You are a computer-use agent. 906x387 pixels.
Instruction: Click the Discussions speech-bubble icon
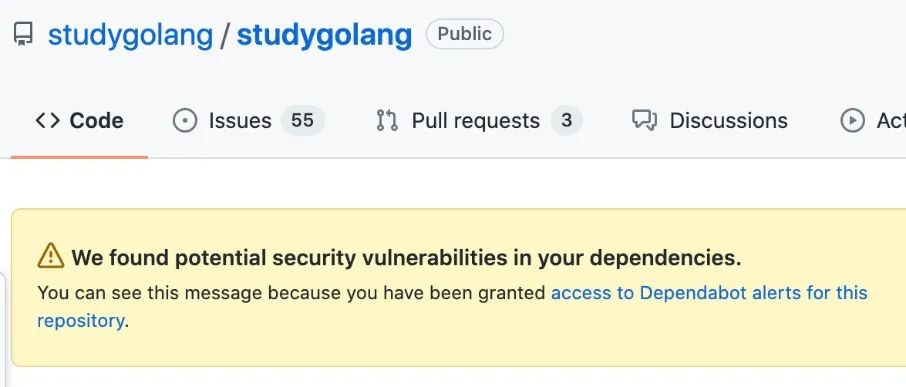pos(644,121)
